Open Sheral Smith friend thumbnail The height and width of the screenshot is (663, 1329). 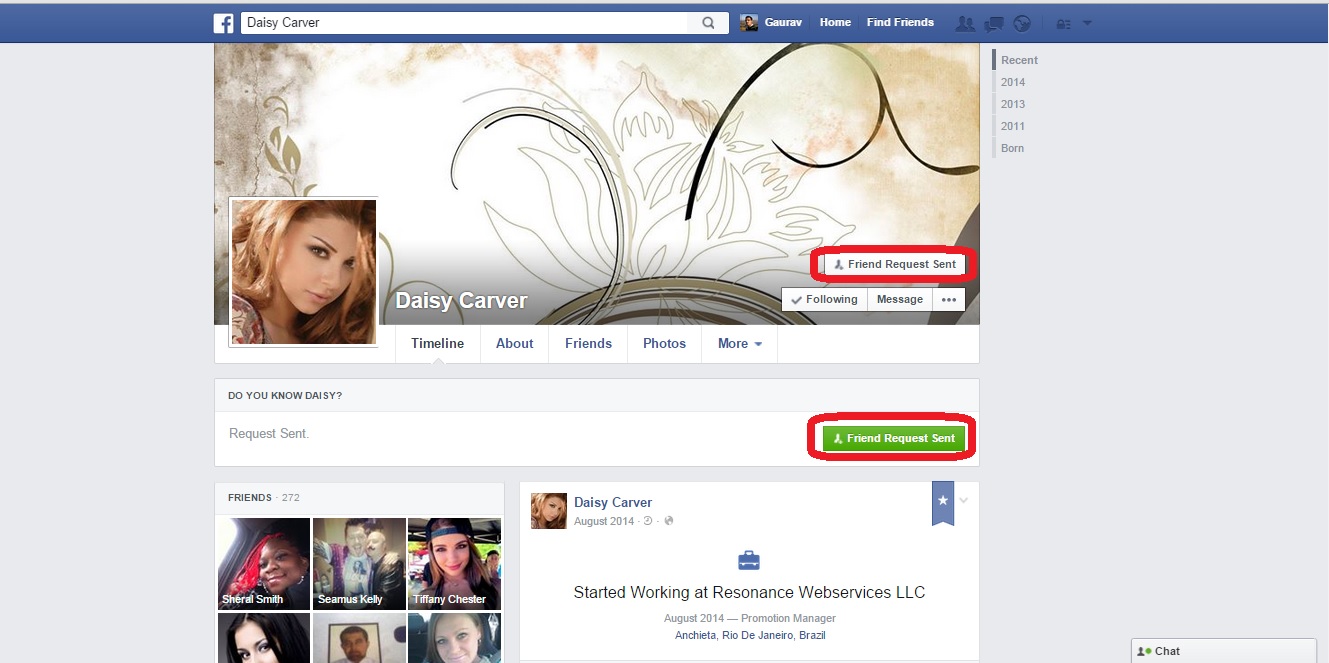point(264,563)
